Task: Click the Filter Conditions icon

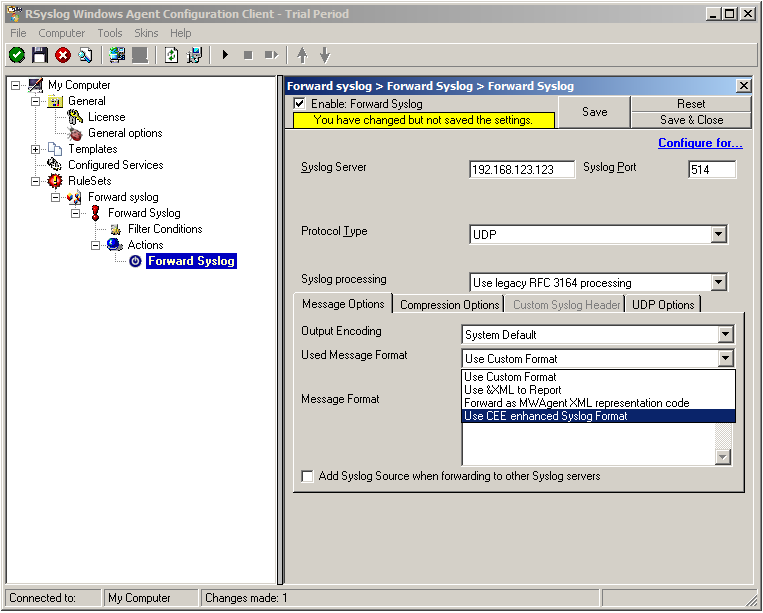Action: pyautogui.click(x=115, y=229)
